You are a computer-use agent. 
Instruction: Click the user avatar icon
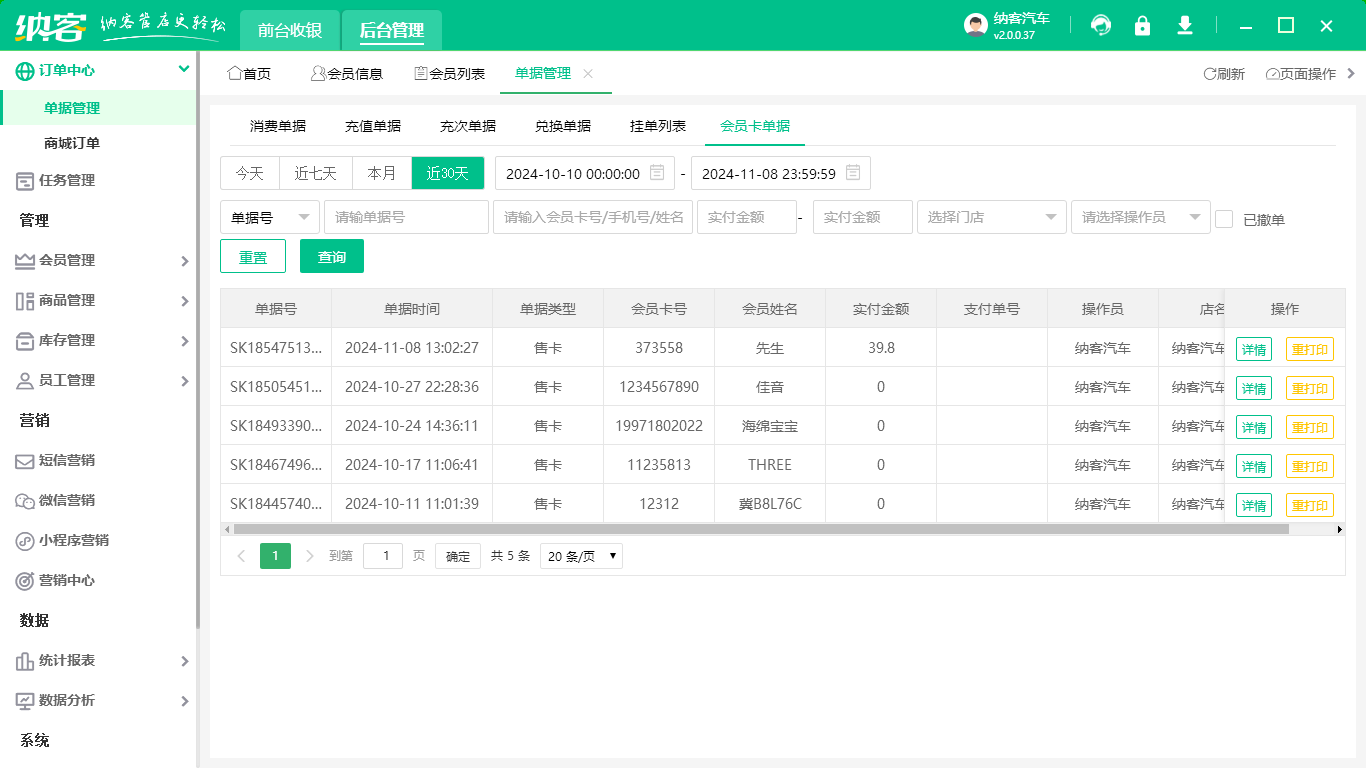tap(975, 26)
